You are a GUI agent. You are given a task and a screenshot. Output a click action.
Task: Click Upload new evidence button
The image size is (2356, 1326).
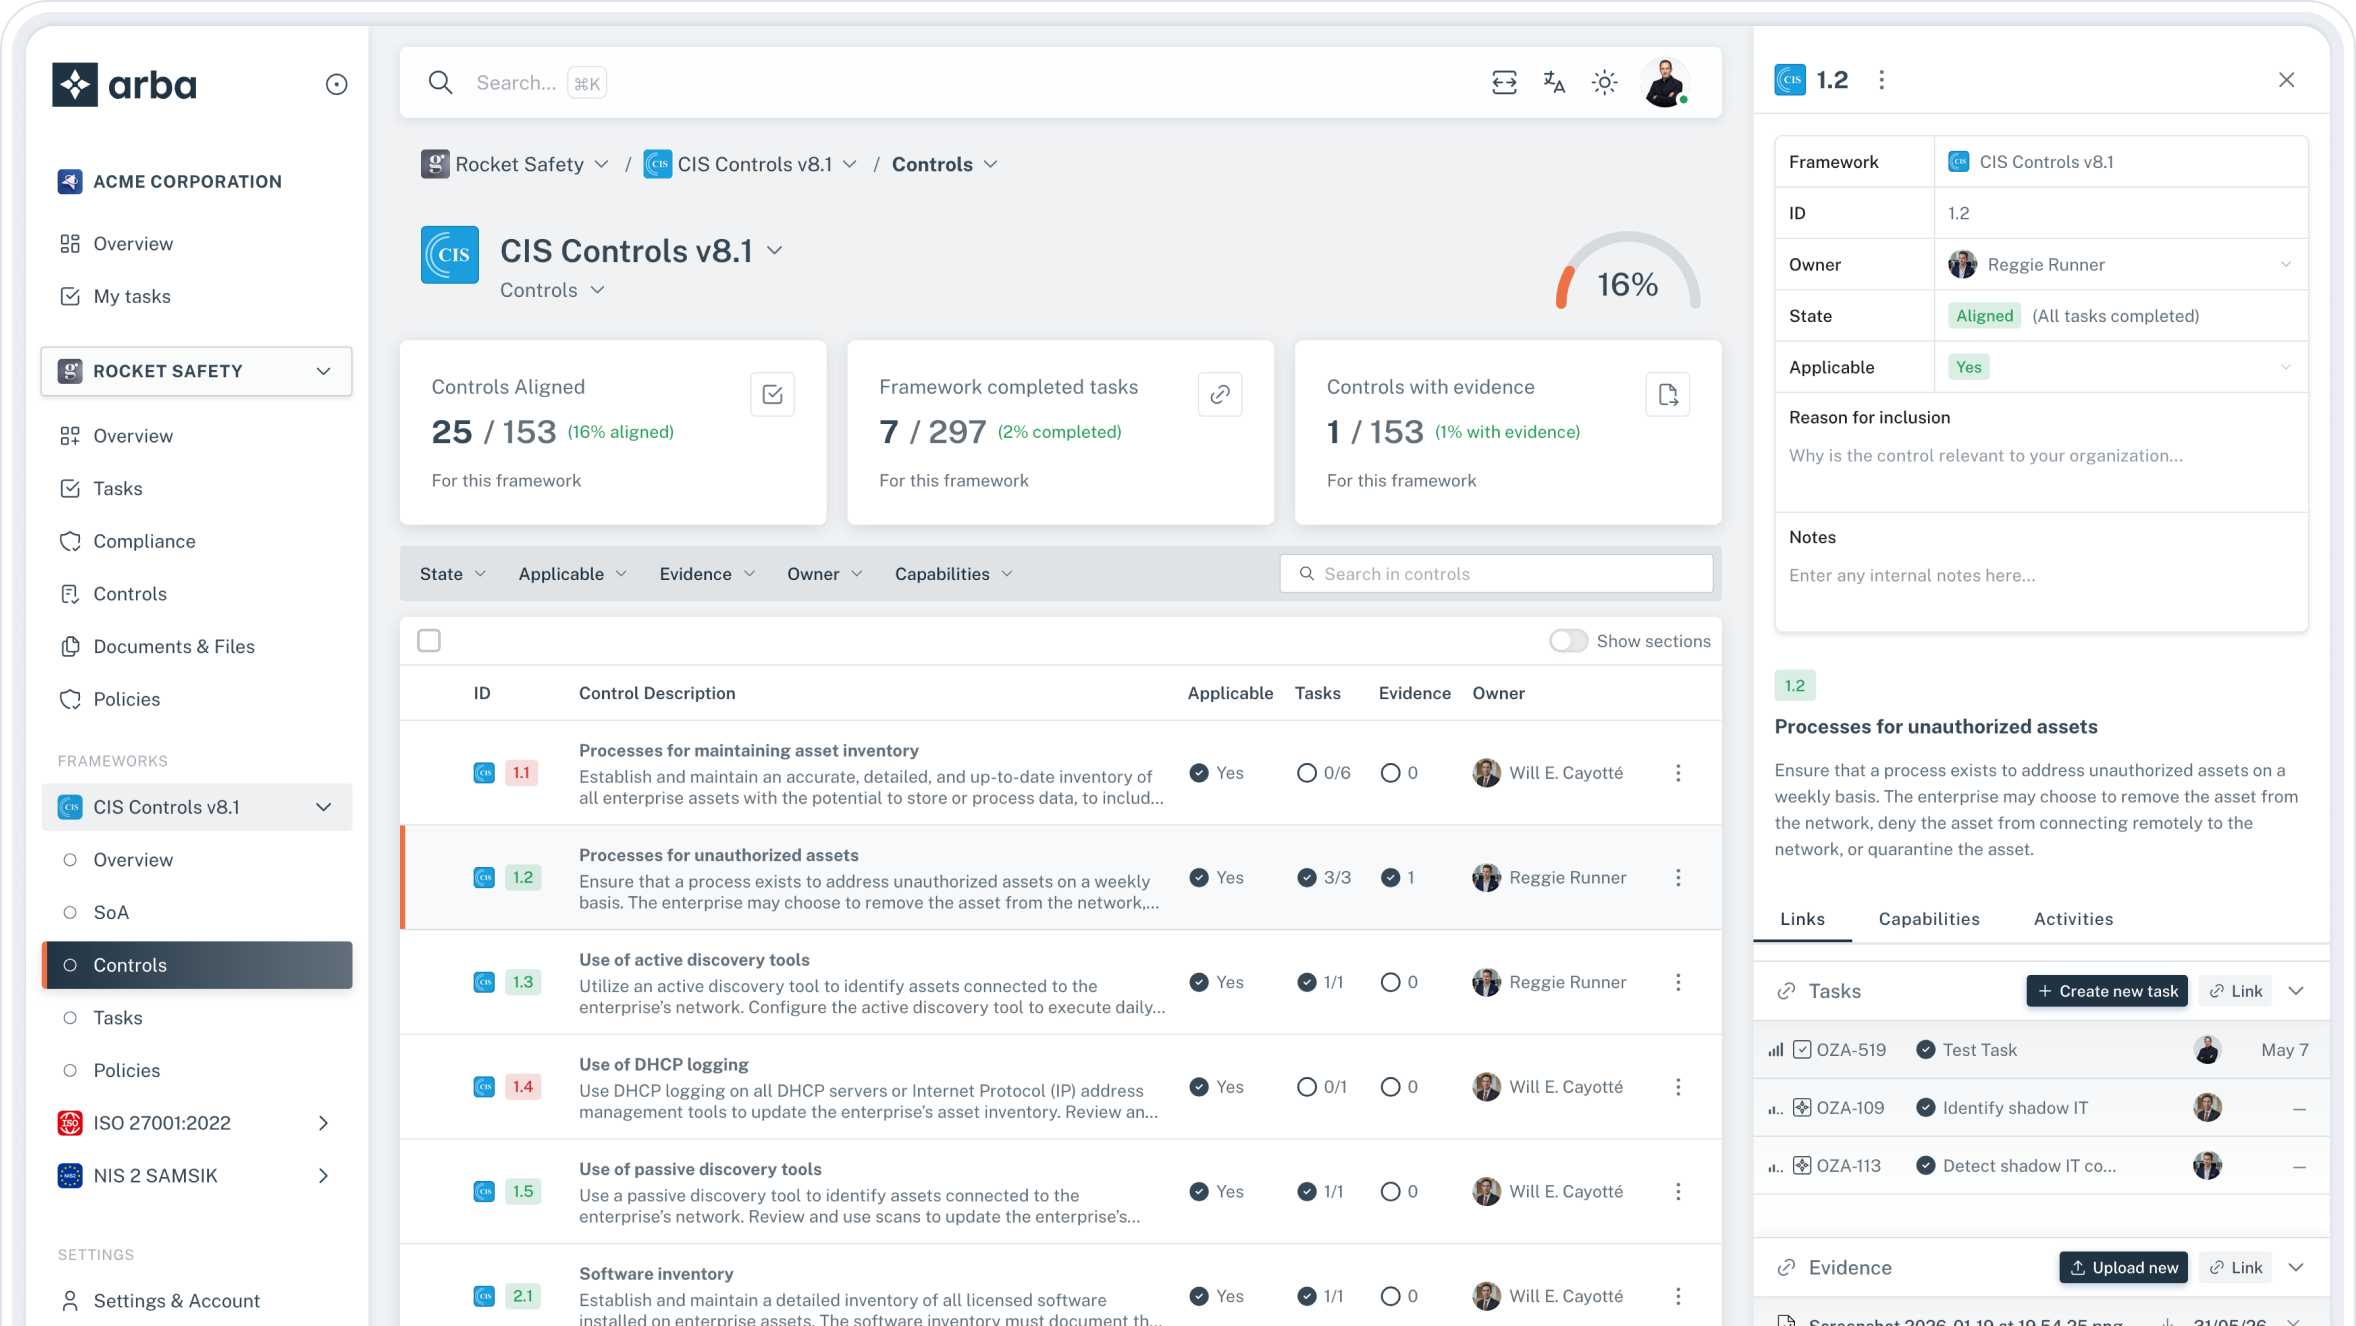2123,1268
